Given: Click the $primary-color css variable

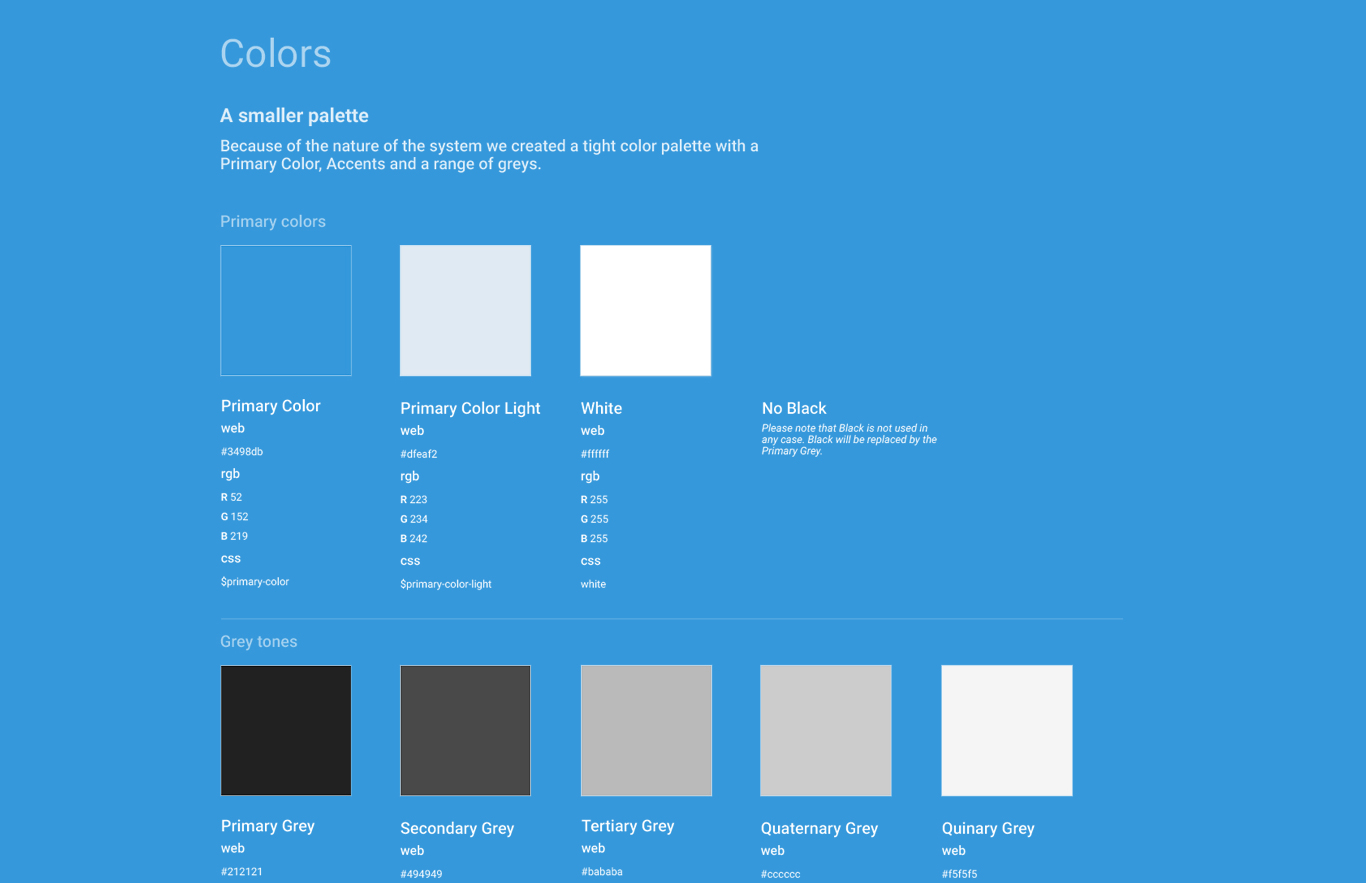Looking at the screenshot, I should (255, 582).
